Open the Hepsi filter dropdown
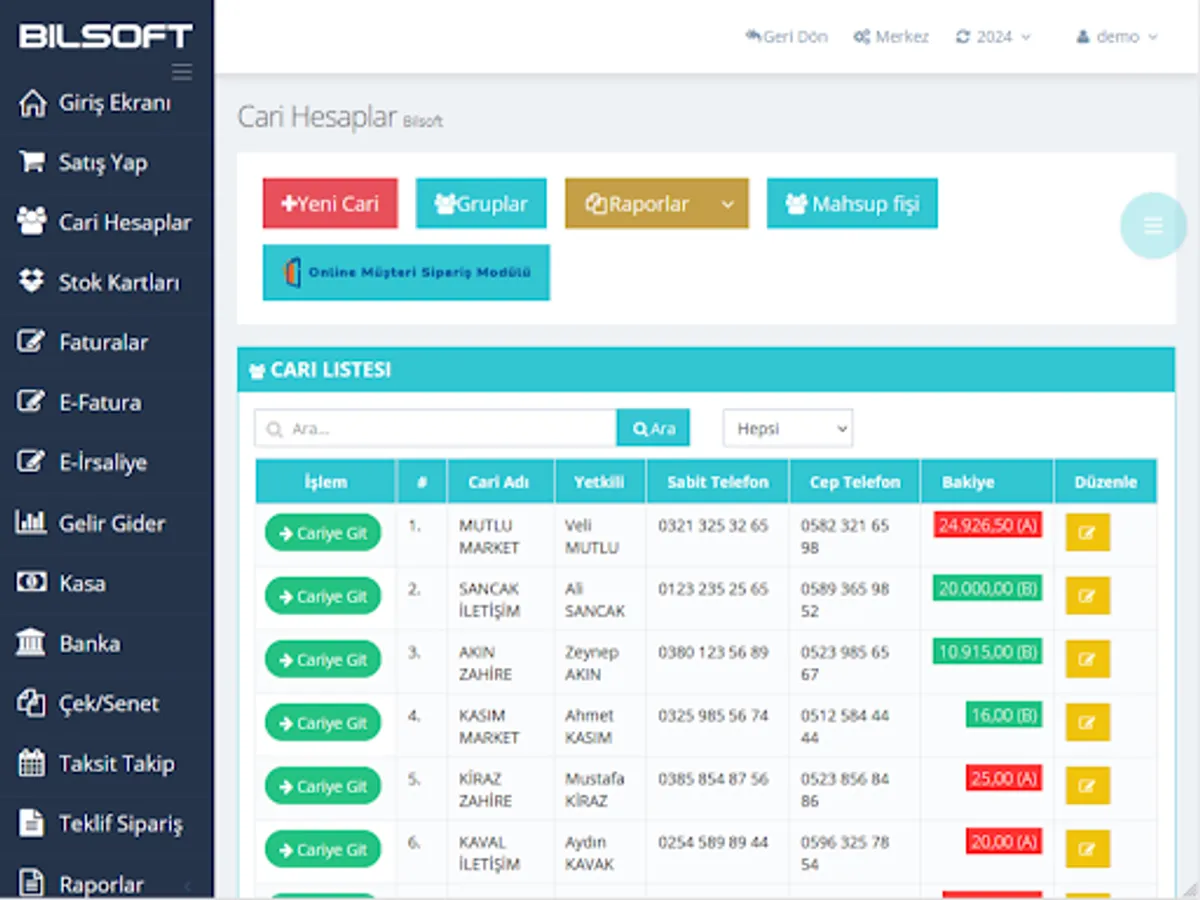 787,427
